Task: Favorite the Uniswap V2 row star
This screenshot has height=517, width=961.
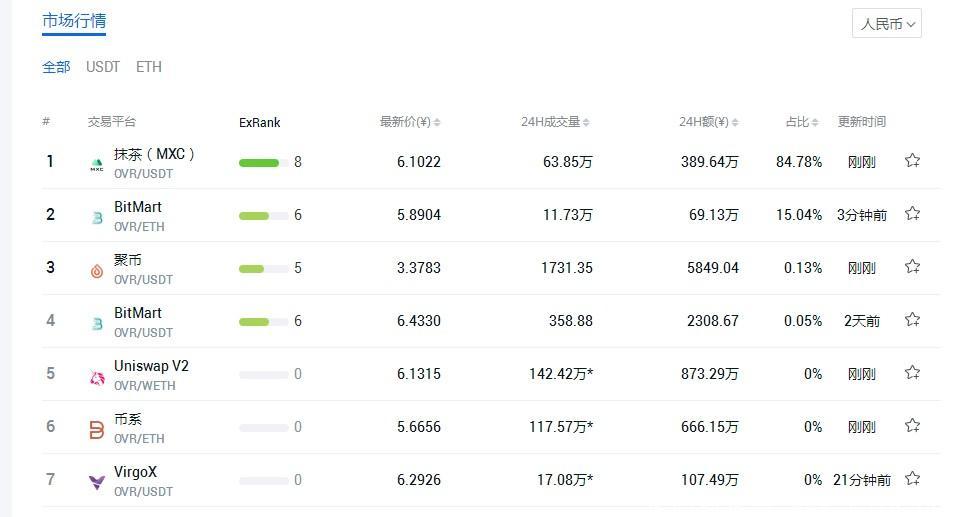Action: tap(912, 372)
